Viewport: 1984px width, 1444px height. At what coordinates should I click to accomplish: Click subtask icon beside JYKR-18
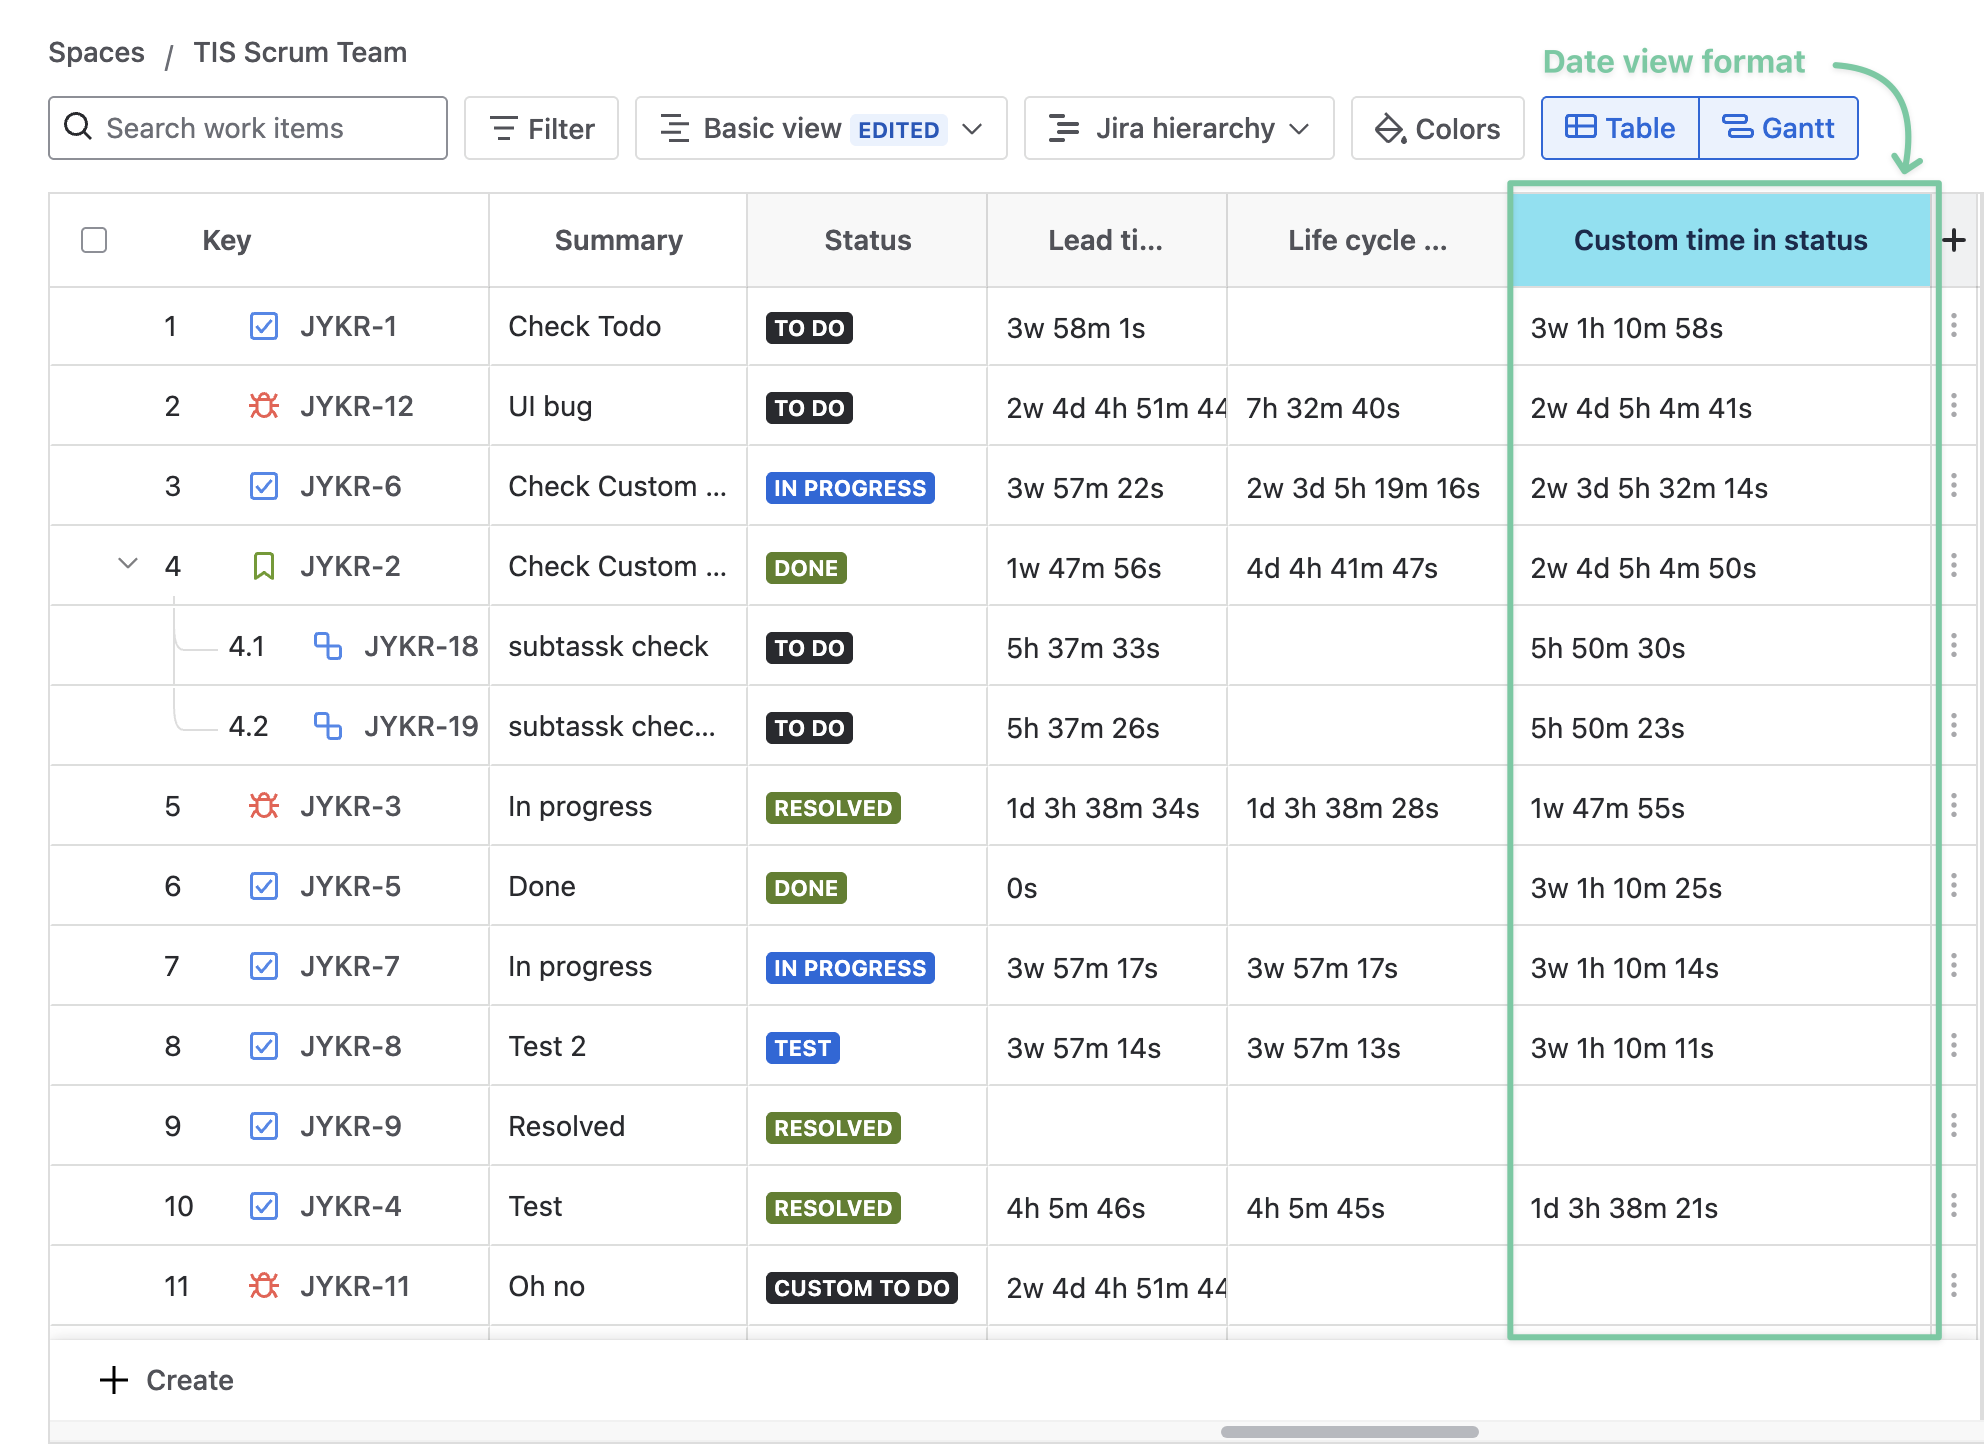coord(327,646)
